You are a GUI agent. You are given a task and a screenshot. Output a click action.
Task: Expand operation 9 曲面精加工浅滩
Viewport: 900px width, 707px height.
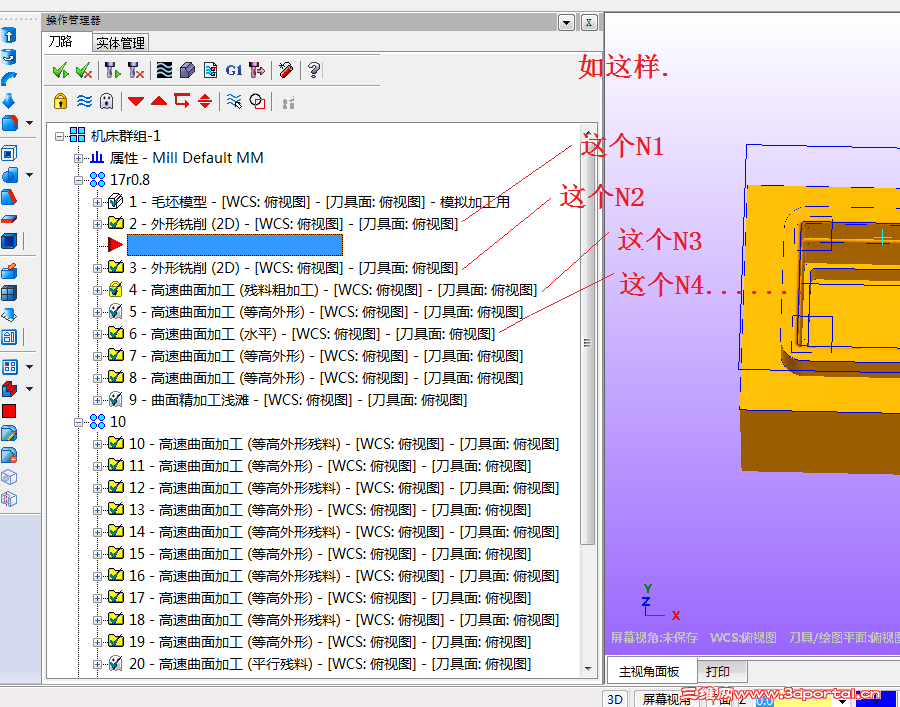coord(98,401)
